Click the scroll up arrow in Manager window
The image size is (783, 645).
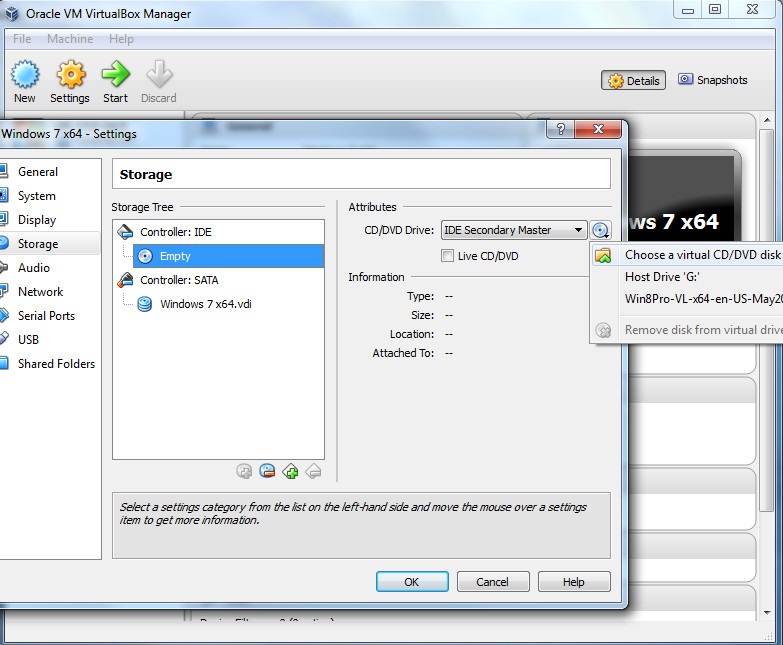(767, 120)
